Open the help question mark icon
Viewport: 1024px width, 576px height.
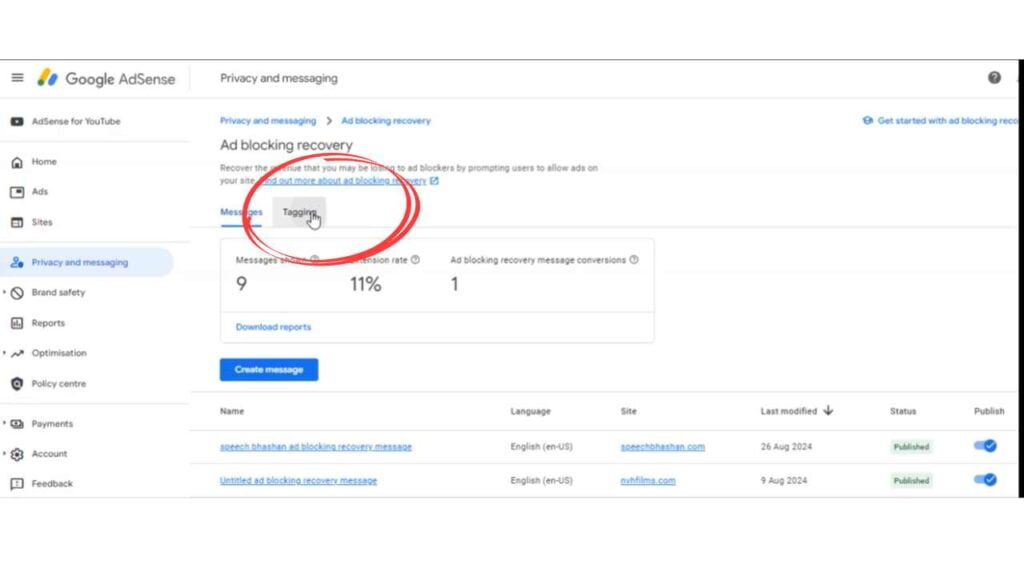994,78
